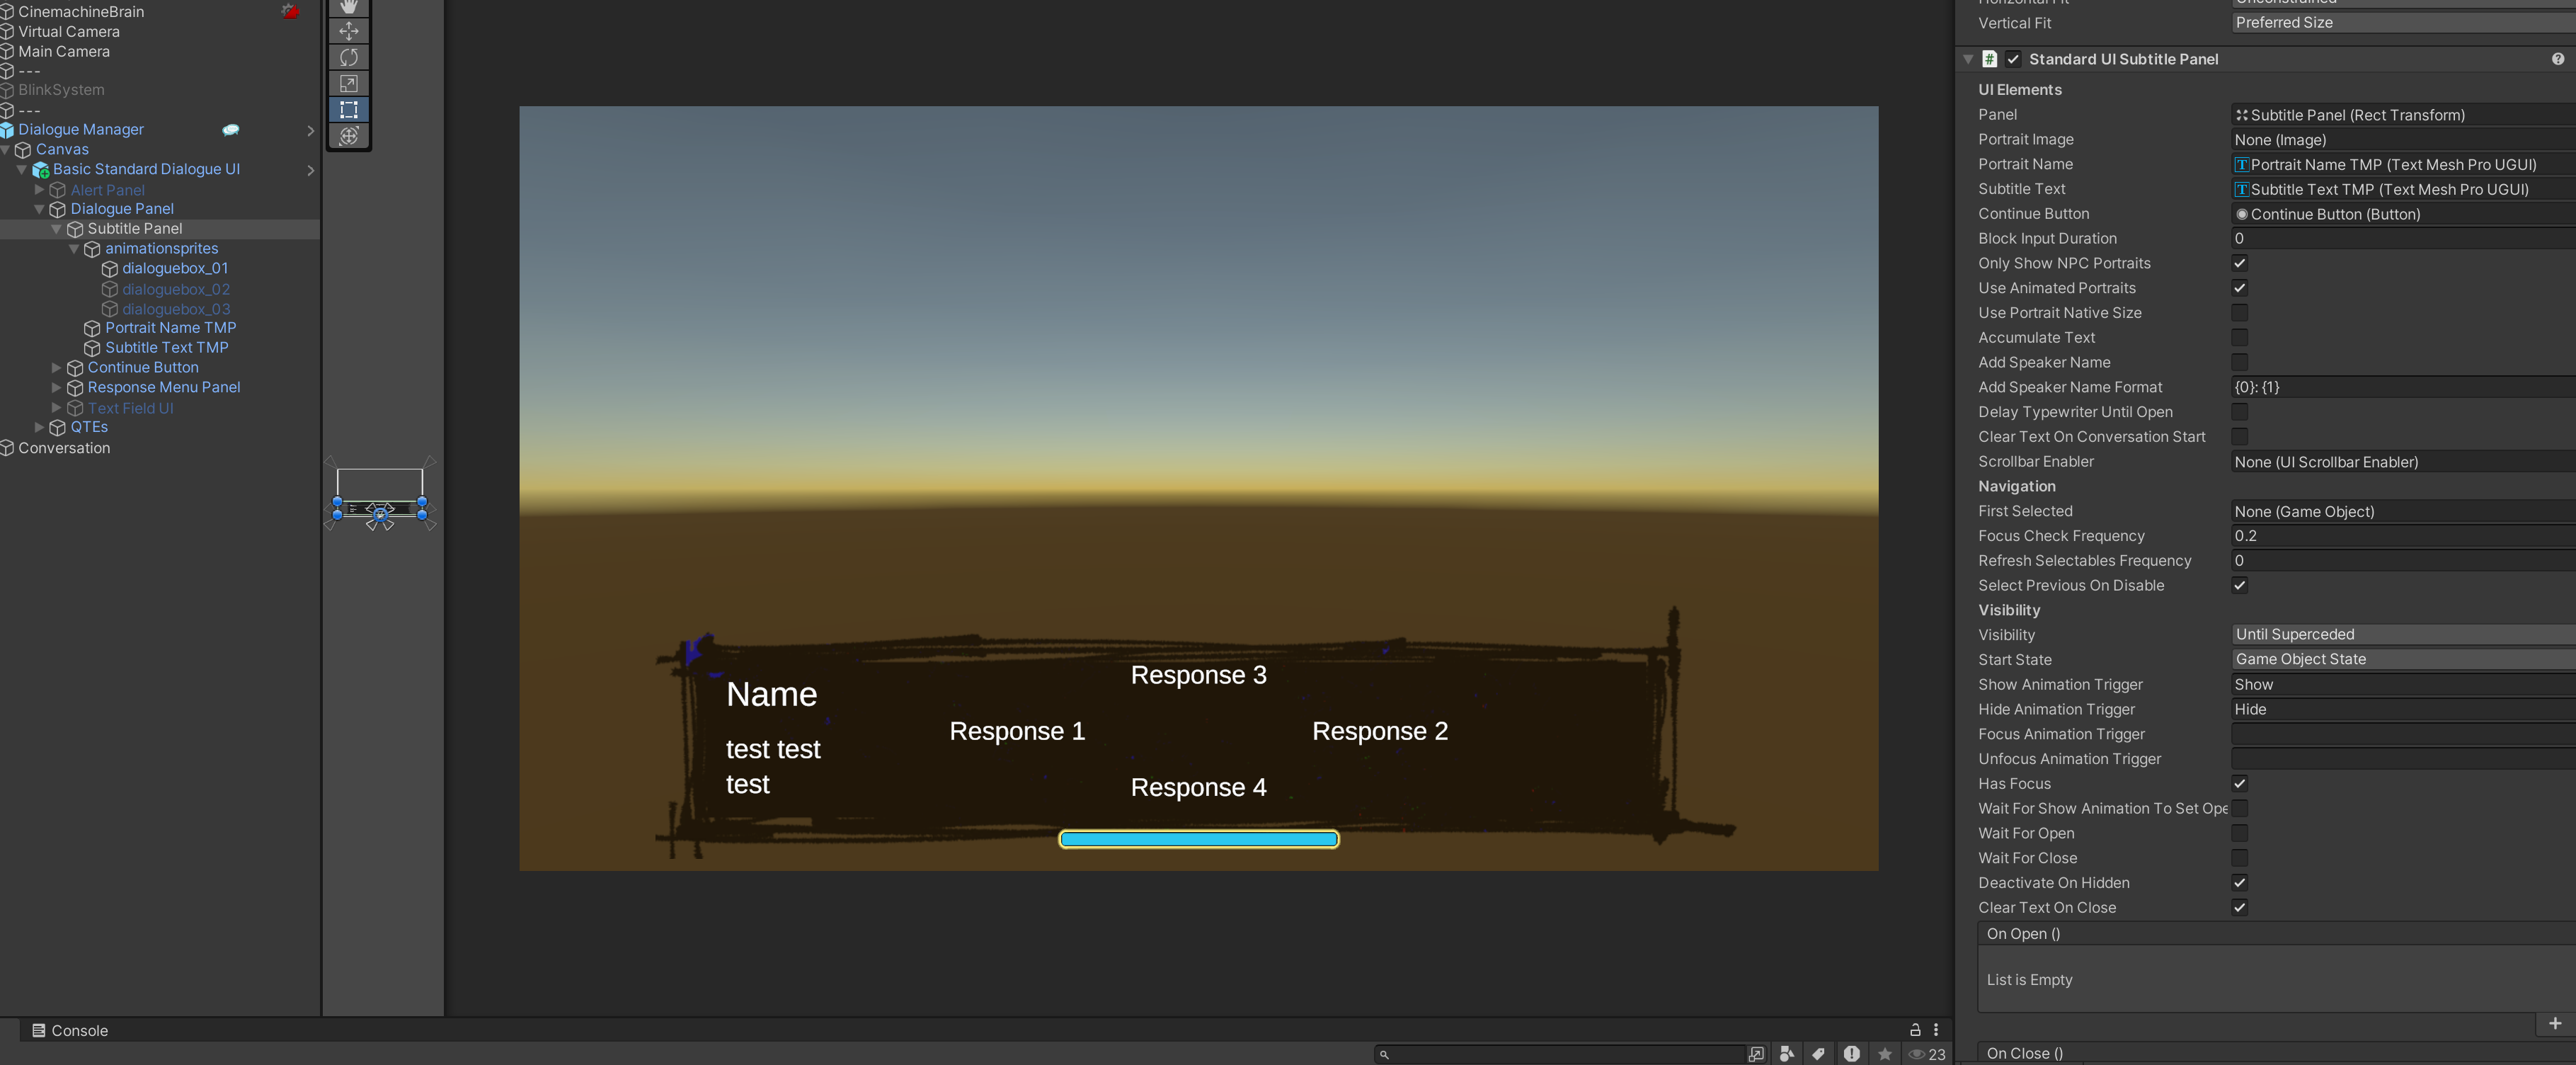Collapse Basic Standard Dialogue UI node
This screenshot has height=1065, width=2576.
click(x=22, y=169)
